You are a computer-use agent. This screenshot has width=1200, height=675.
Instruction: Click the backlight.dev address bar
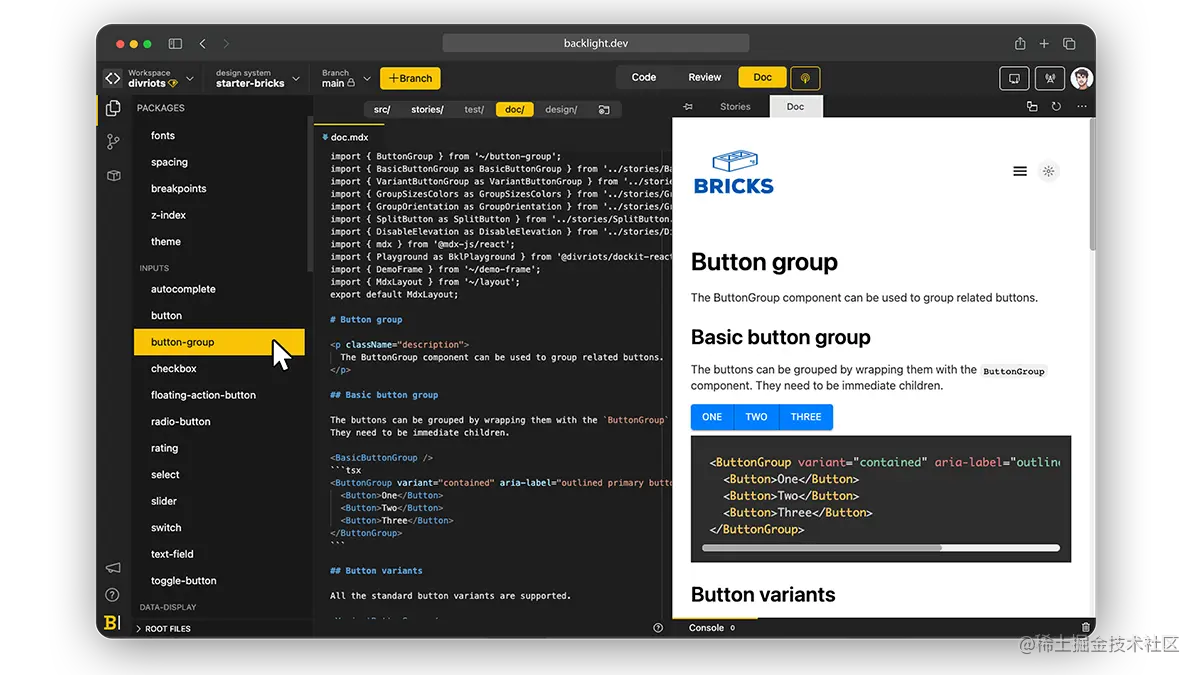[x=596, y=43]
